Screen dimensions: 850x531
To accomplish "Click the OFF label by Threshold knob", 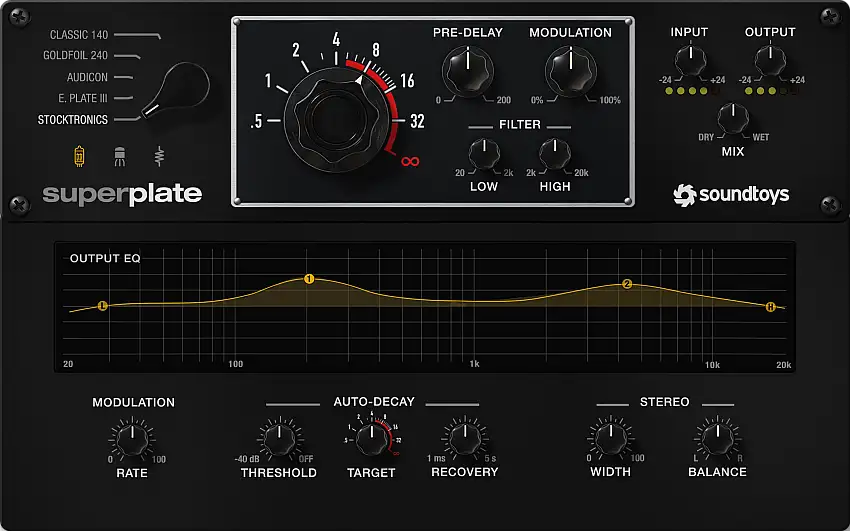I will (x=306, y=459).
